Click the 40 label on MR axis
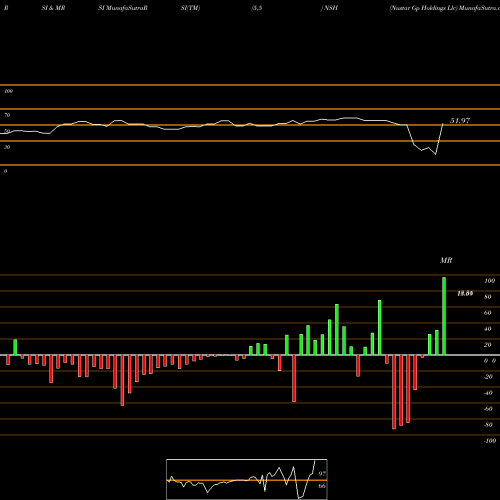Image resolution: width=500 pixels, height=500 pixels. [x=488, y=329]
